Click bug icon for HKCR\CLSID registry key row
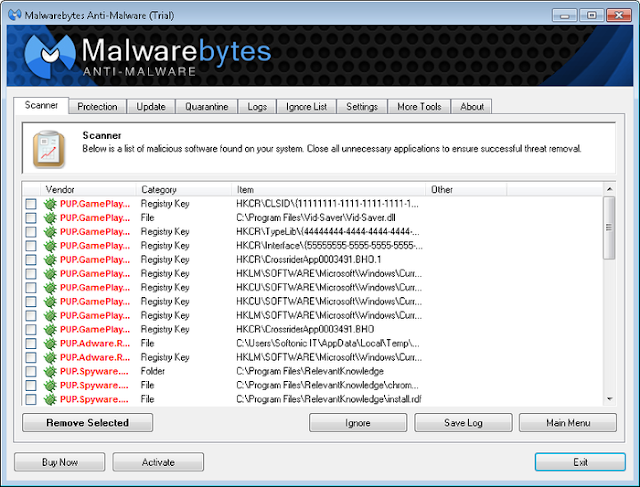Image resolution: width=640 pixels, height=487 pixels. click(50, 204)
